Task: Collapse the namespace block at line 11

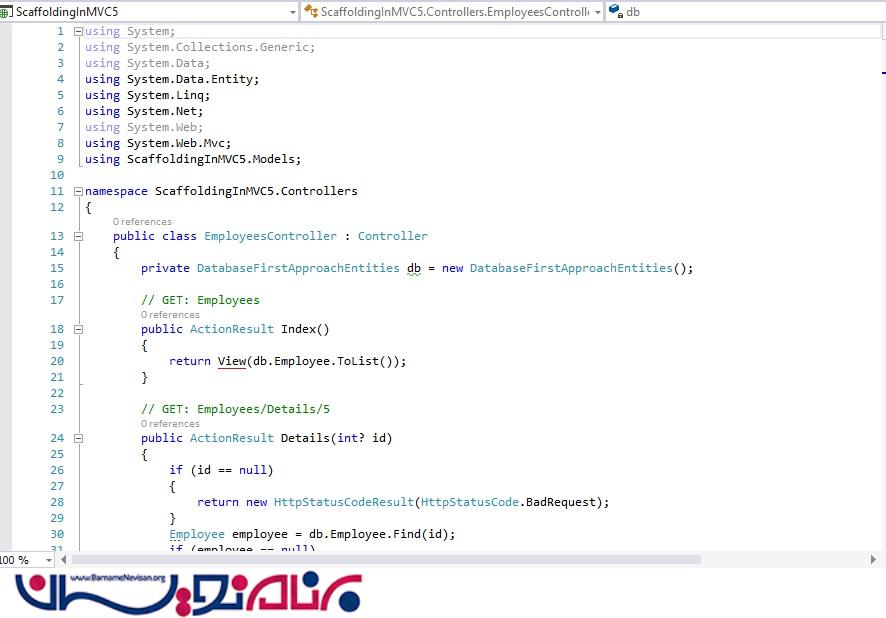Action: point(78,191)
